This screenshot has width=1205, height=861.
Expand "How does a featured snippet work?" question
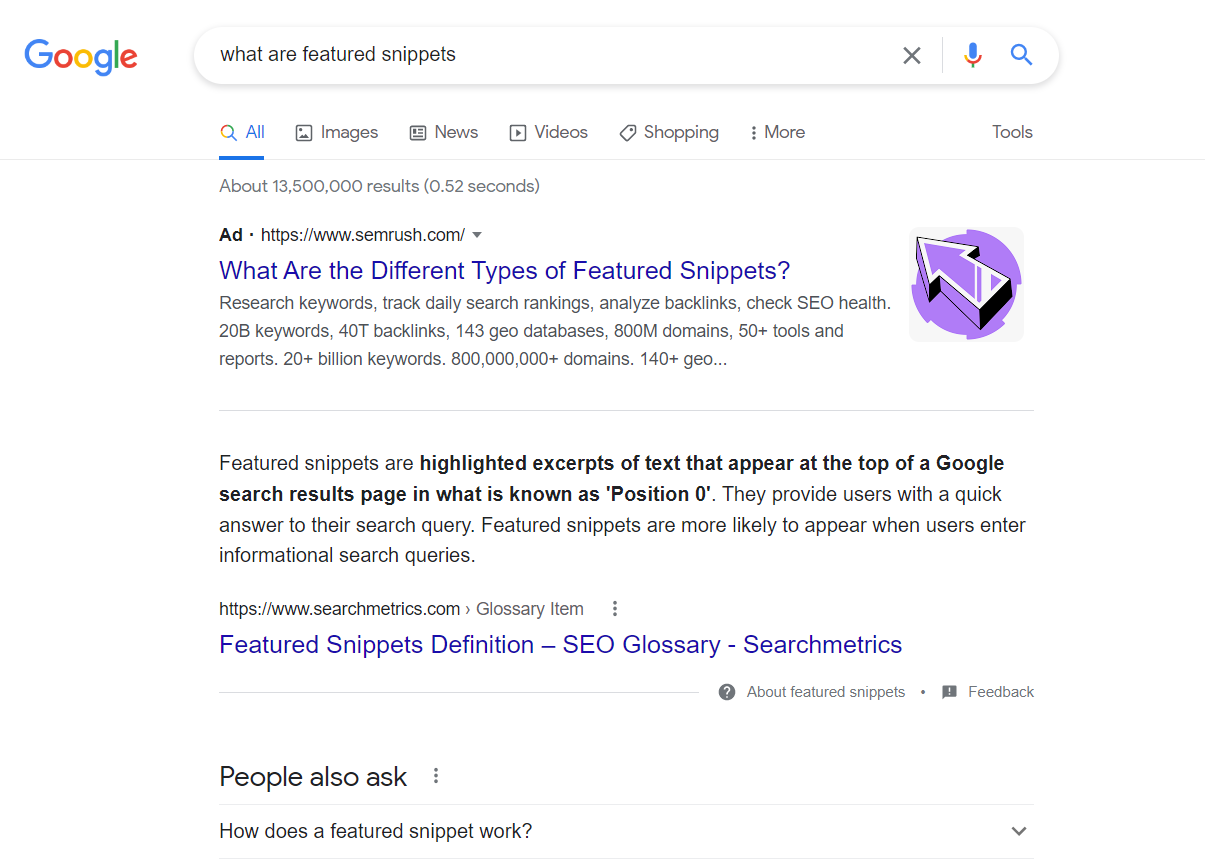626,831
